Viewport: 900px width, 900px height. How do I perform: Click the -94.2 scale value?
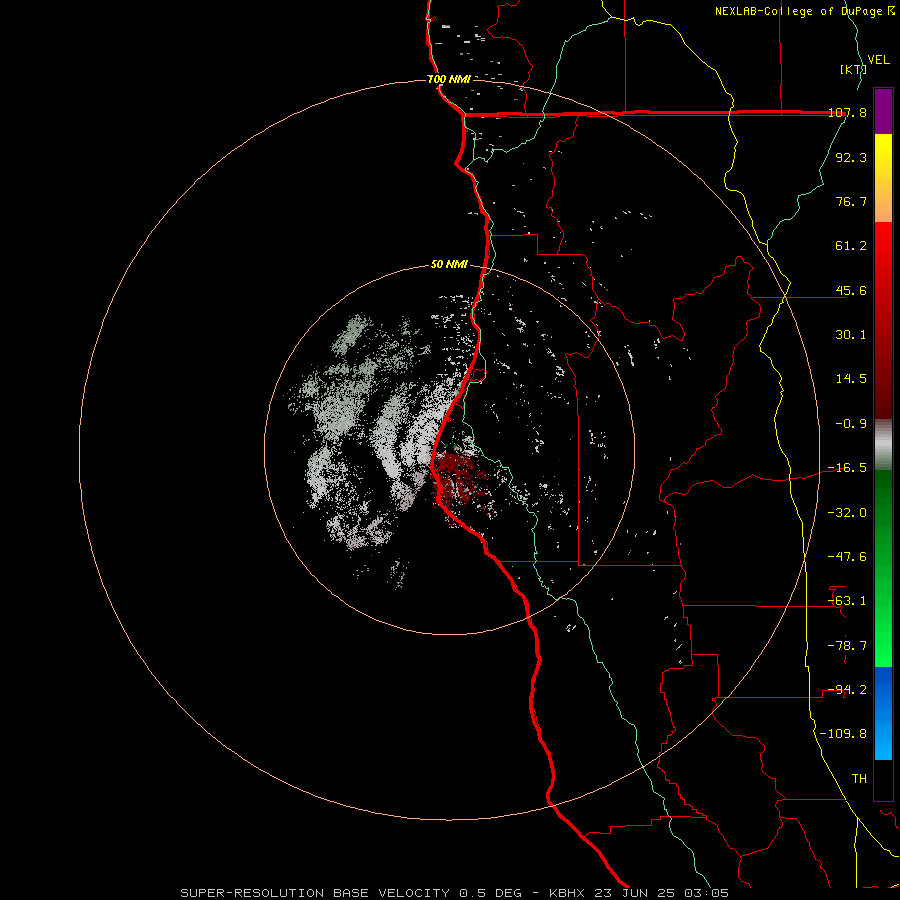(x=848, y=690)
